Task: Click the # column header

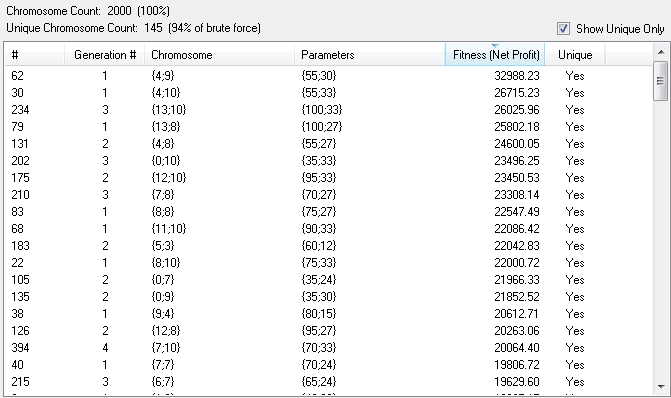Action: tap(35, 55)
